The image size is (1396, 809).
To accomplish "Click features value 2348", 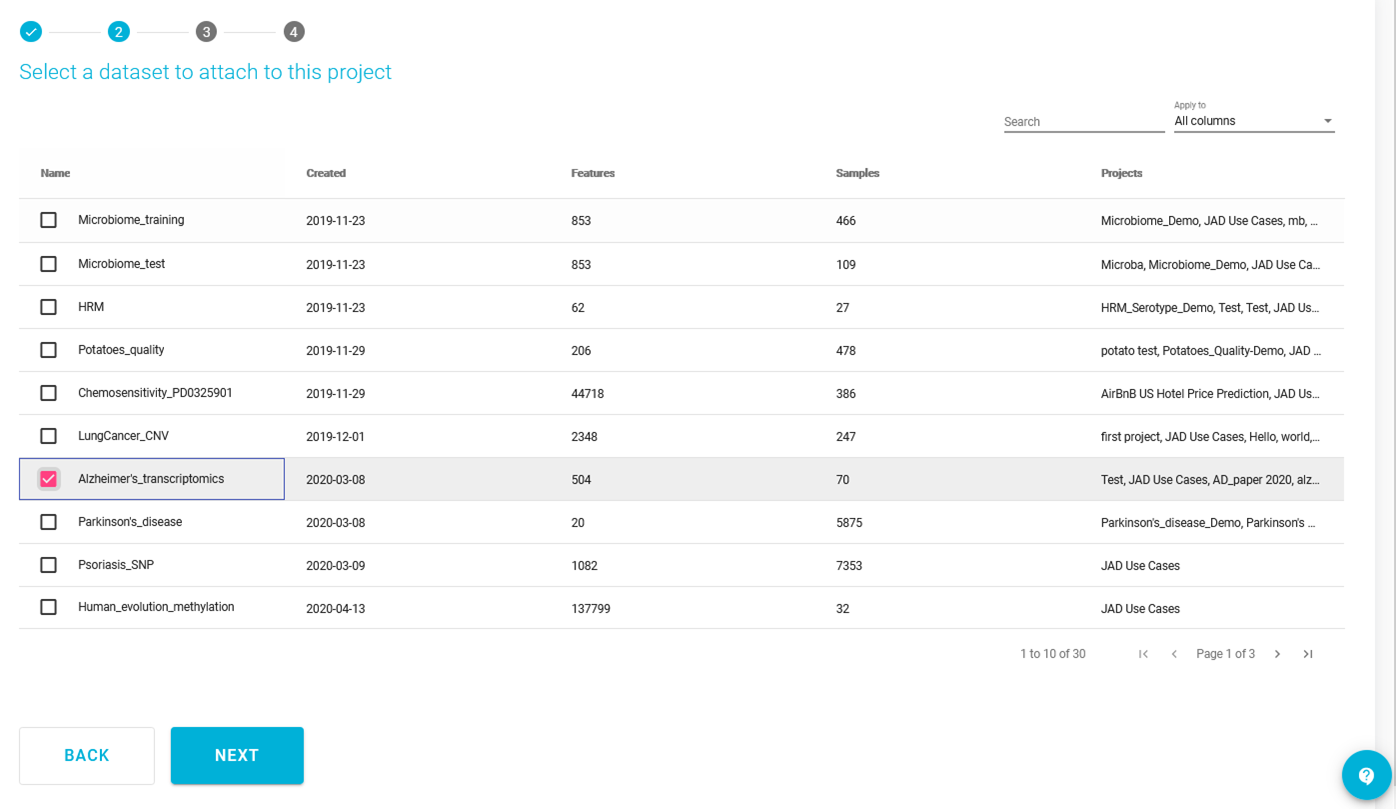I will [584, 437].
